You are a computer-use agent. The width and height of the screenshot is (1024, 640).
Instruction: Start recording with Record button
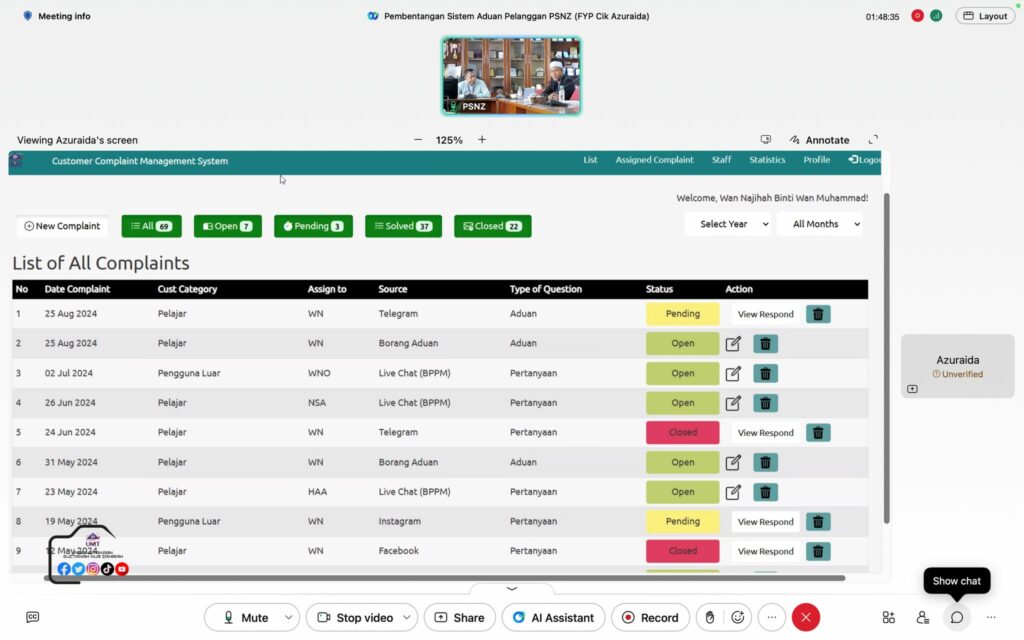650,617
